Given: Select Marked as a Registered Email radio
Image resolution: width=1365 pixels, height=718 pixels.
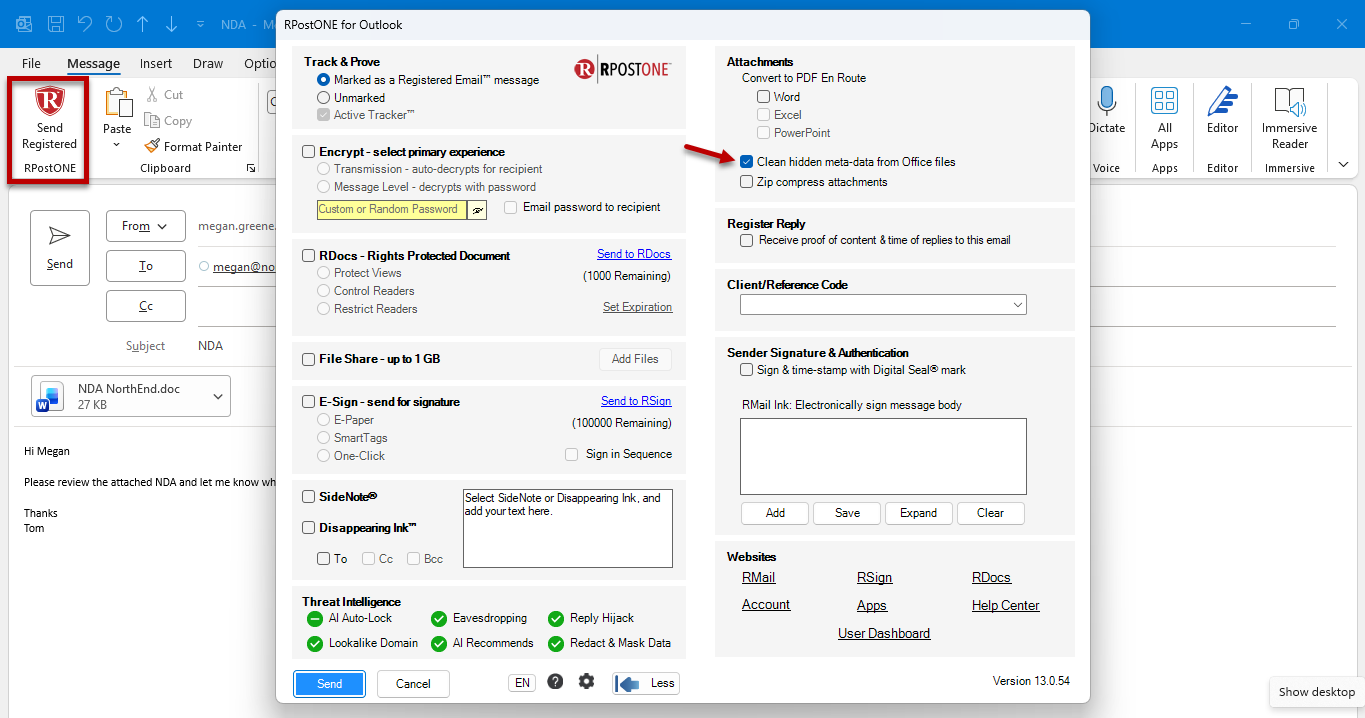Looking at the screenshot, I should [x=323, y=79].
